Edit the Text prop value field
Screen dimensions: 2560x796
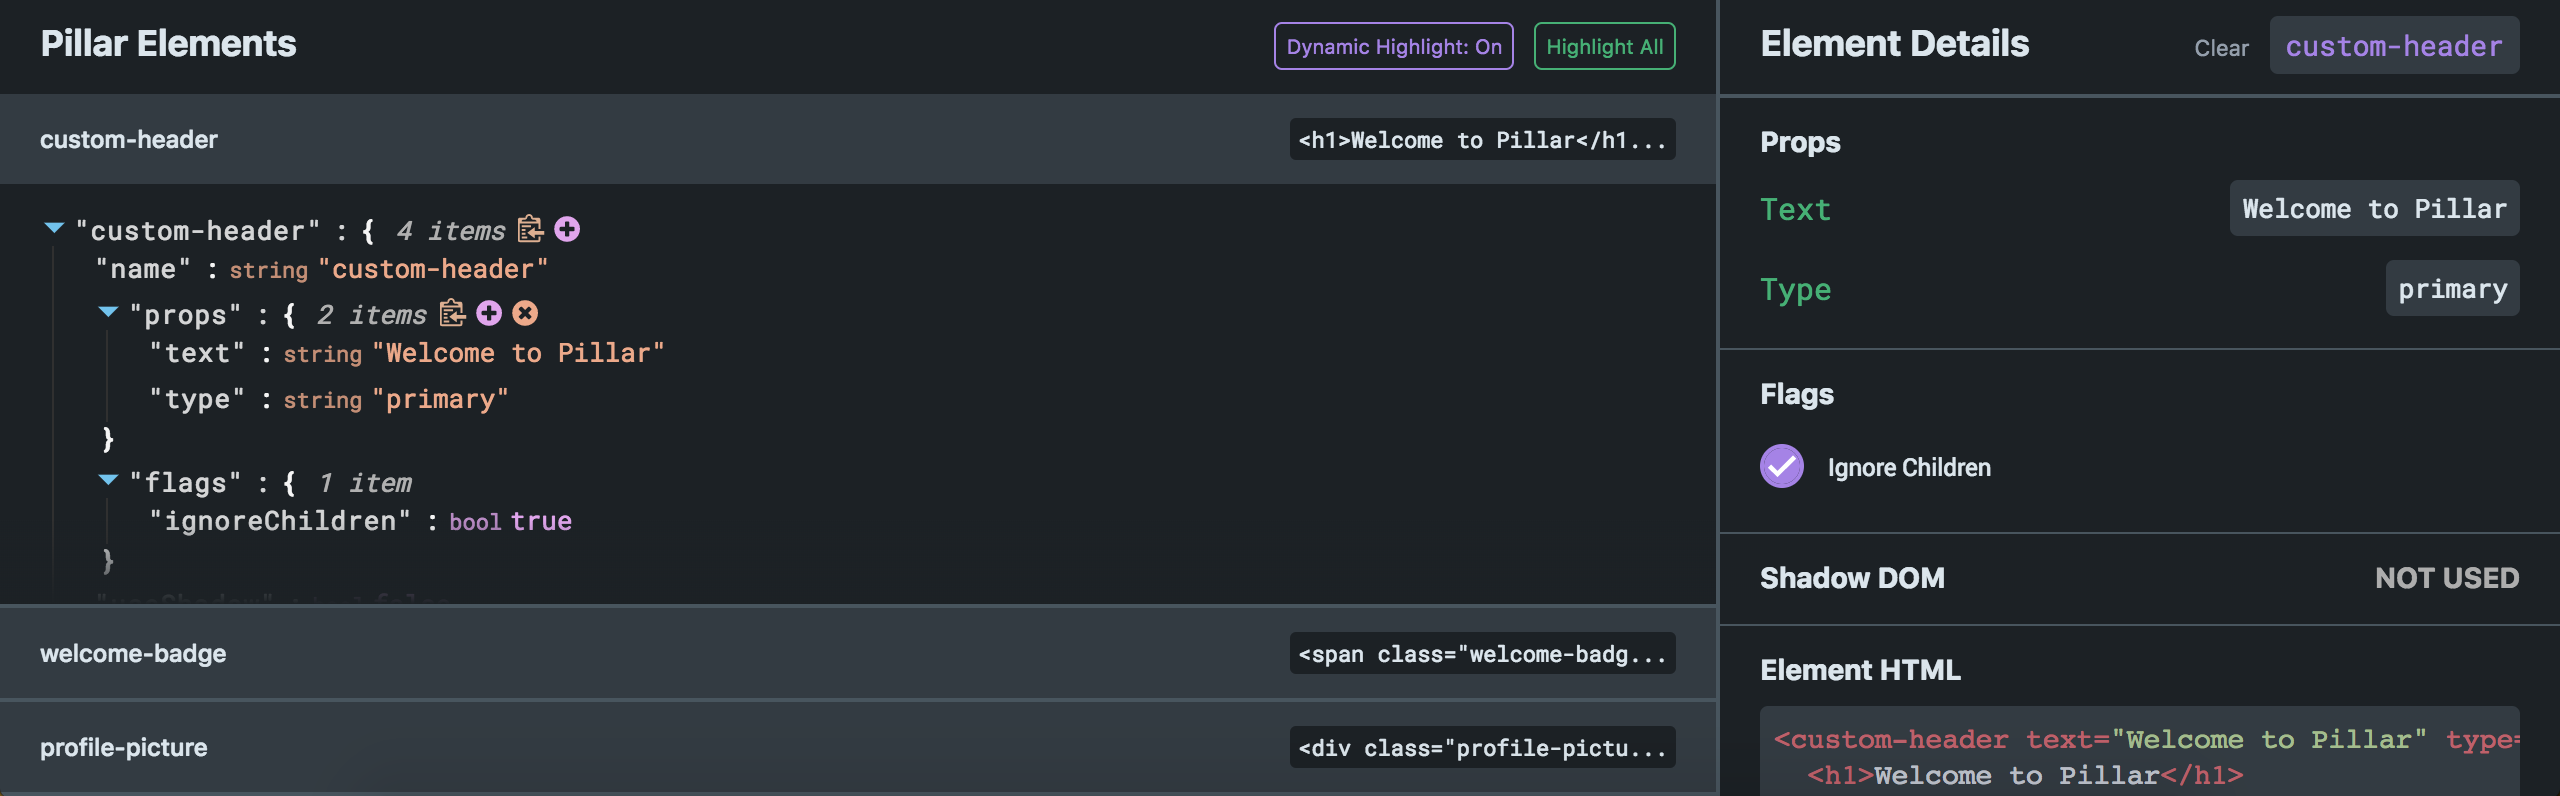pos(2374,209)
